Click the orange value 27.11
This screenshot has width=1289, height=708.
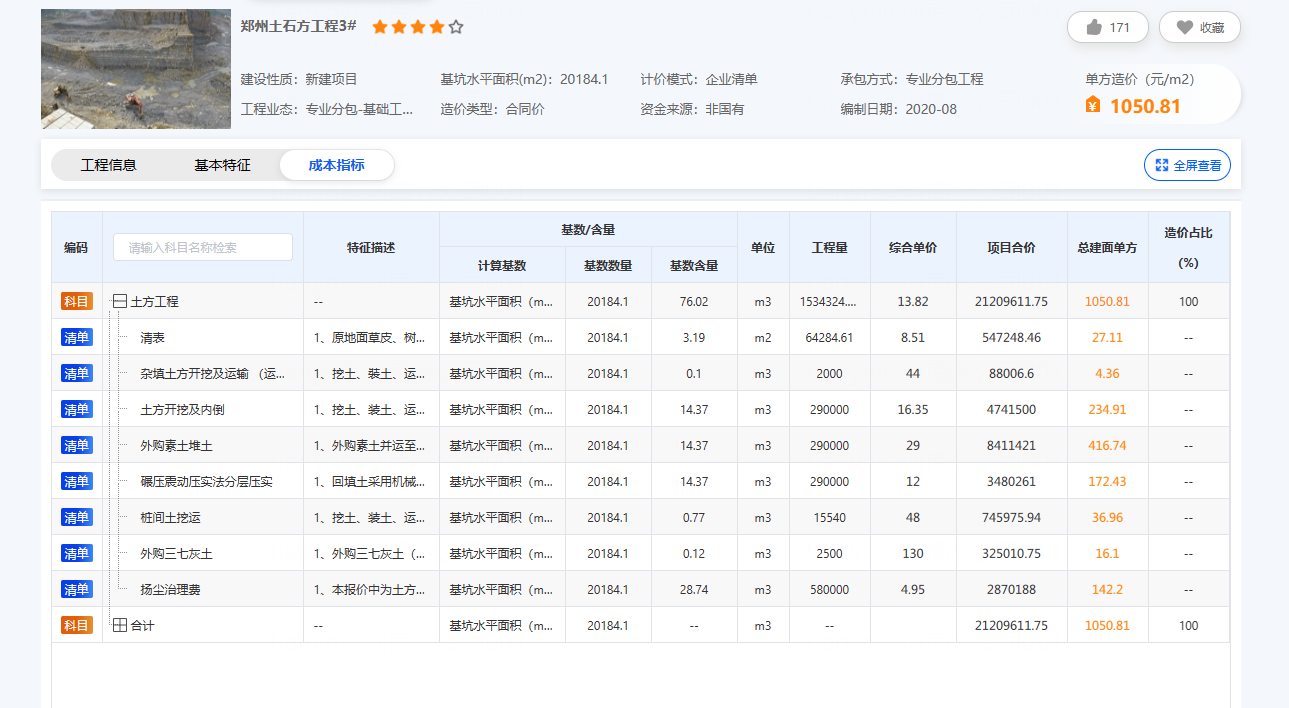coord(1107,337)
